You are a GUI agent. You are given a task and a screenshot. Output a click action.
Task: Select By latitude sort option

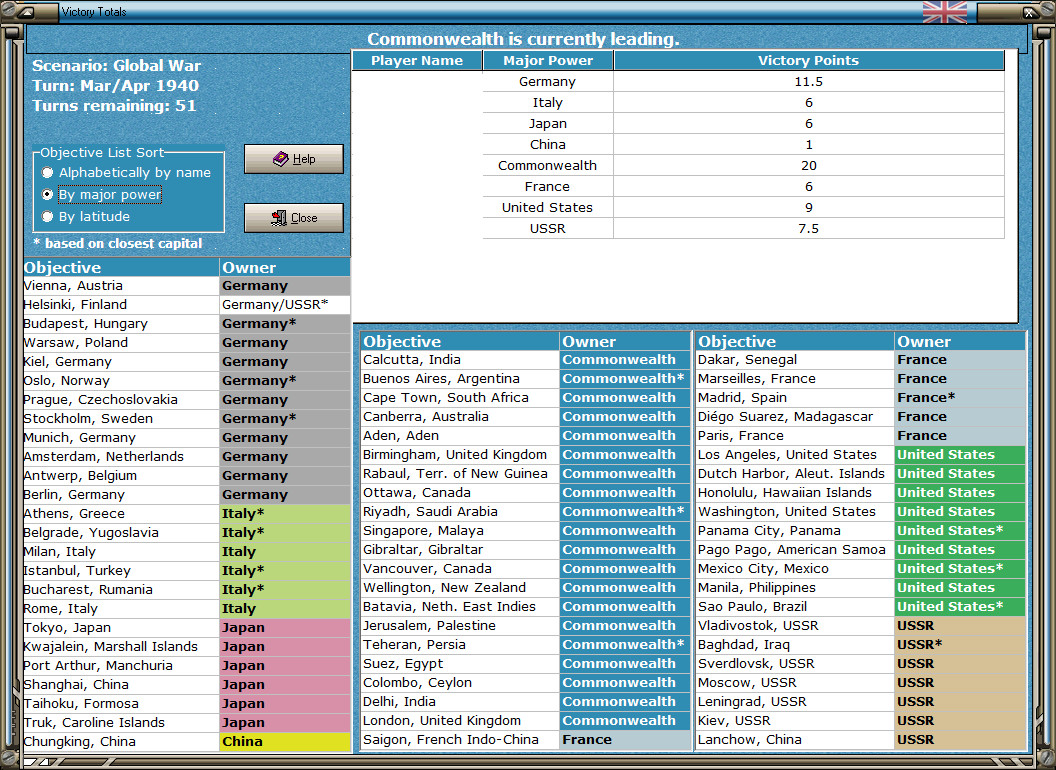(x=47, y=216)
